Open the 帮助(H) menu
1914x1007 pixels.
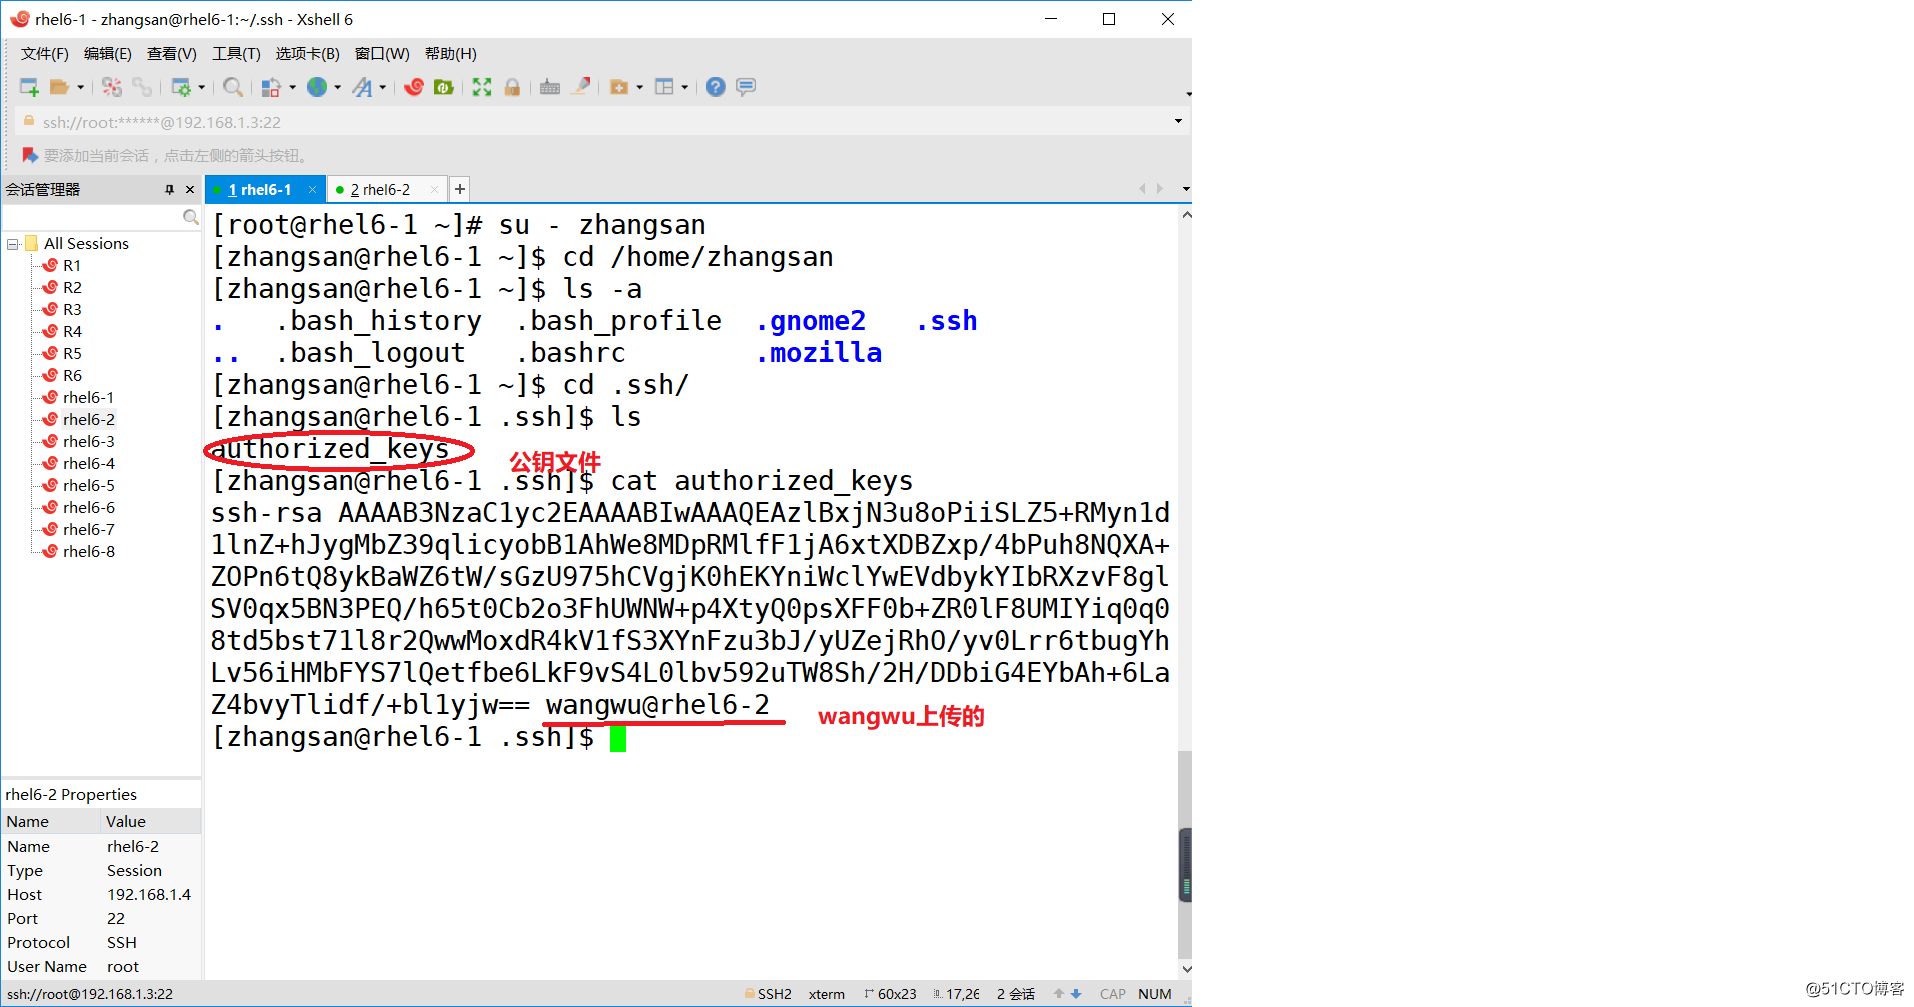[x=450, y=53]
